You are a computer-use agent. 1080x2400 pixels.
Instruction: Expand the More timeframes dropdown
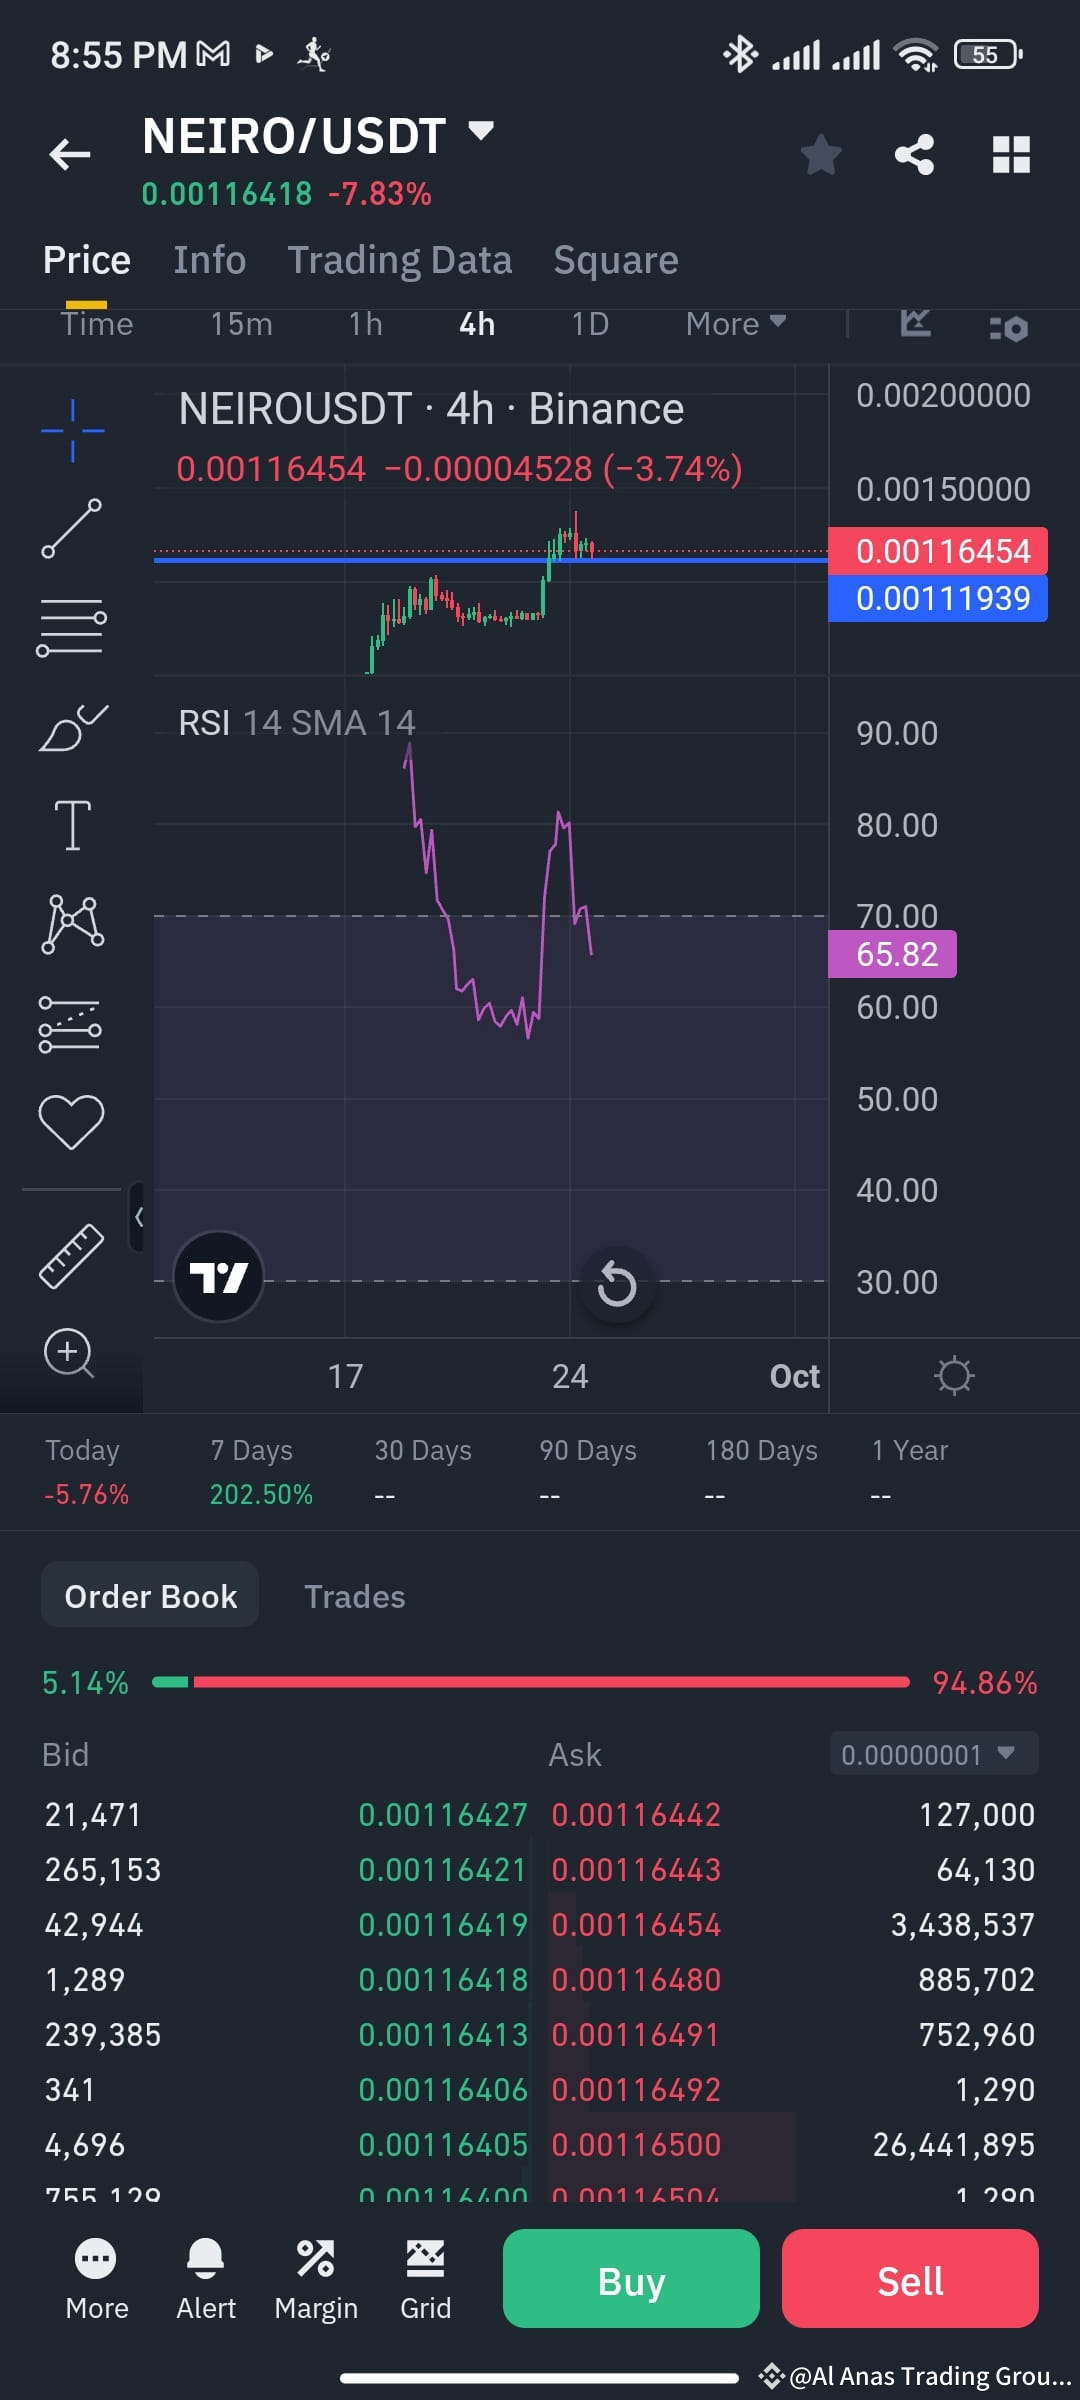pos(736,323)
